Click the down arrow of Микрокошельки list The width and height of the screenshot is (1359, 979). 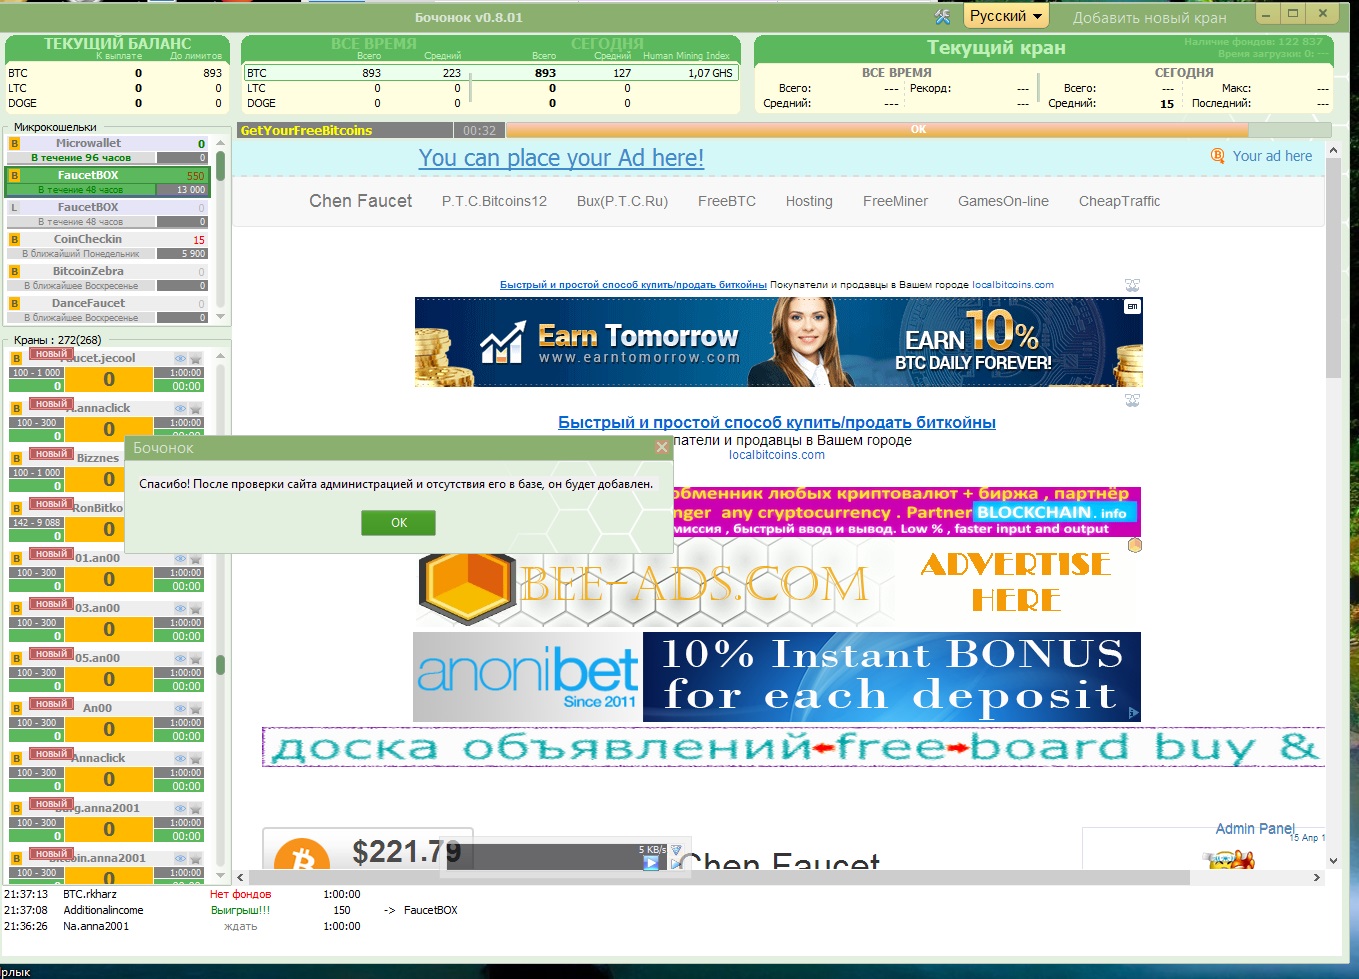click(x=220, y=317)
